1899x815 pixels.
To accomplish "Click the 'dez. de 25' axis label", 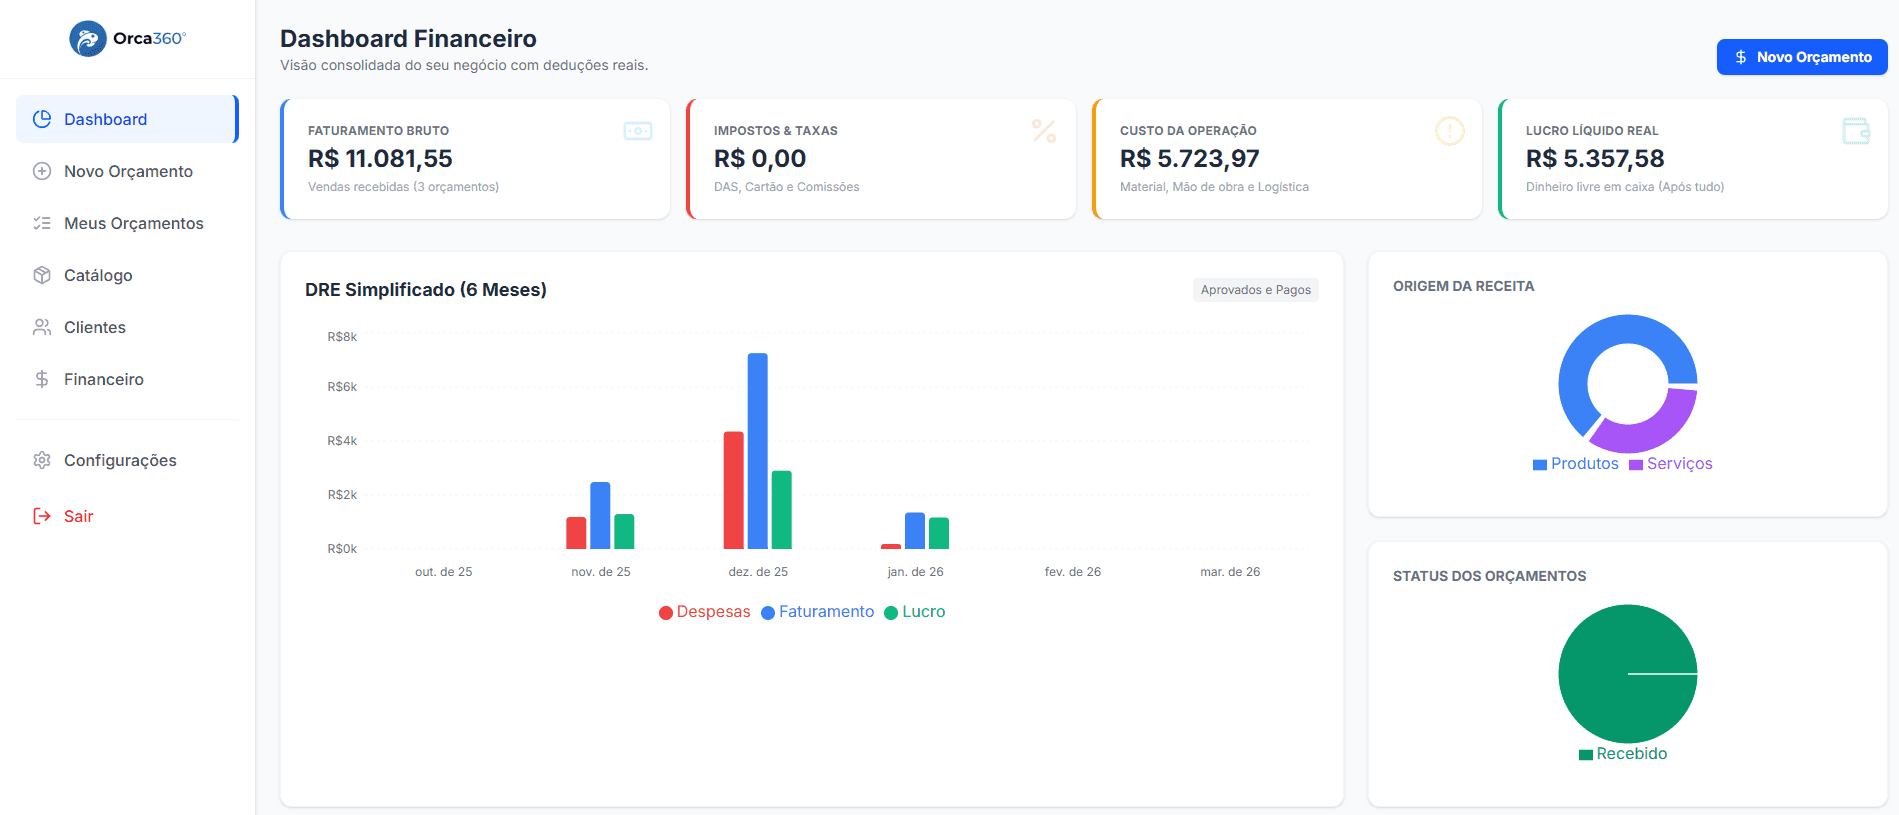I will [758, 572].
